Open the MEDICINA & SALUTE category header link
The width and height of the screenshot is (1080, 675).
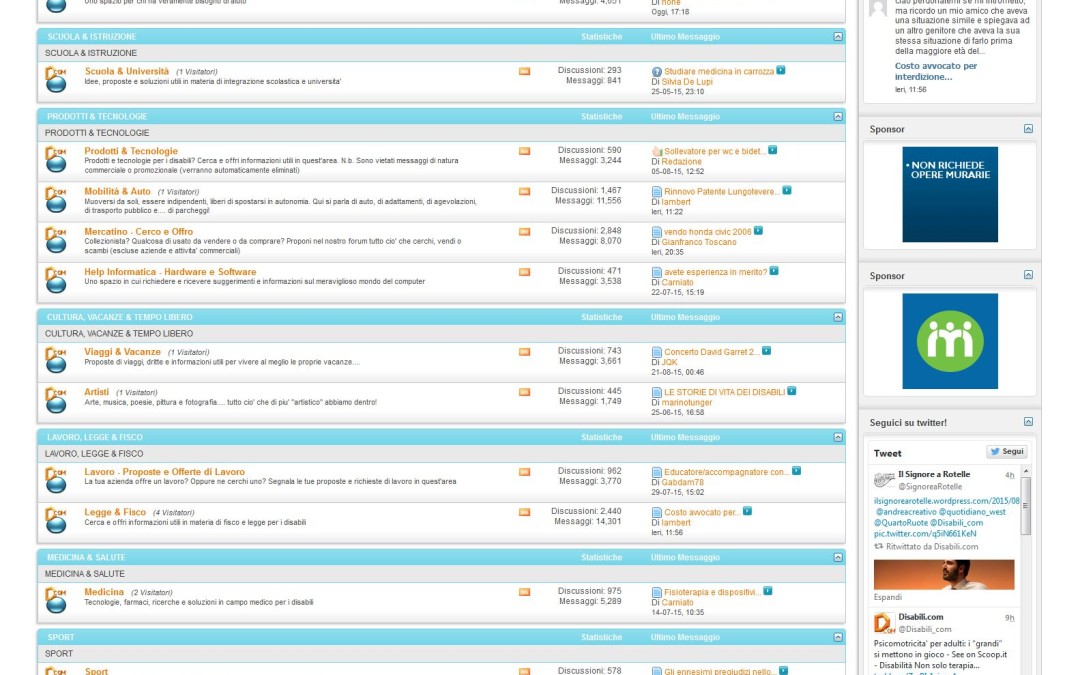pos(86,557)
